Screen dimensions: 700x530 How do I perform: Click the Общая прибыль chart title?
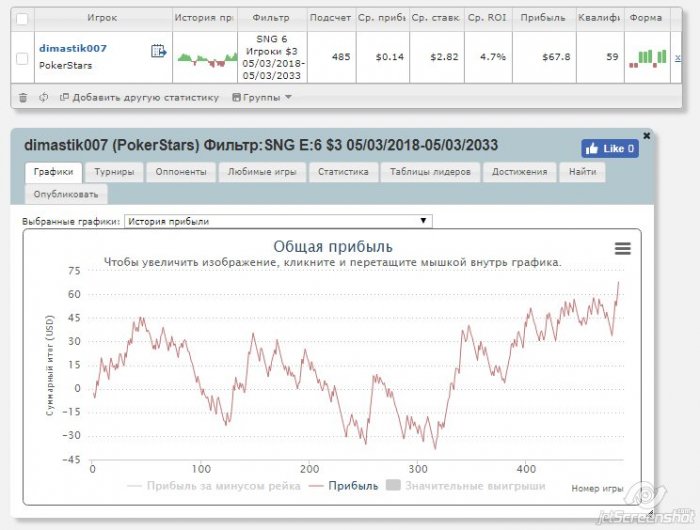tap(333, 246)
